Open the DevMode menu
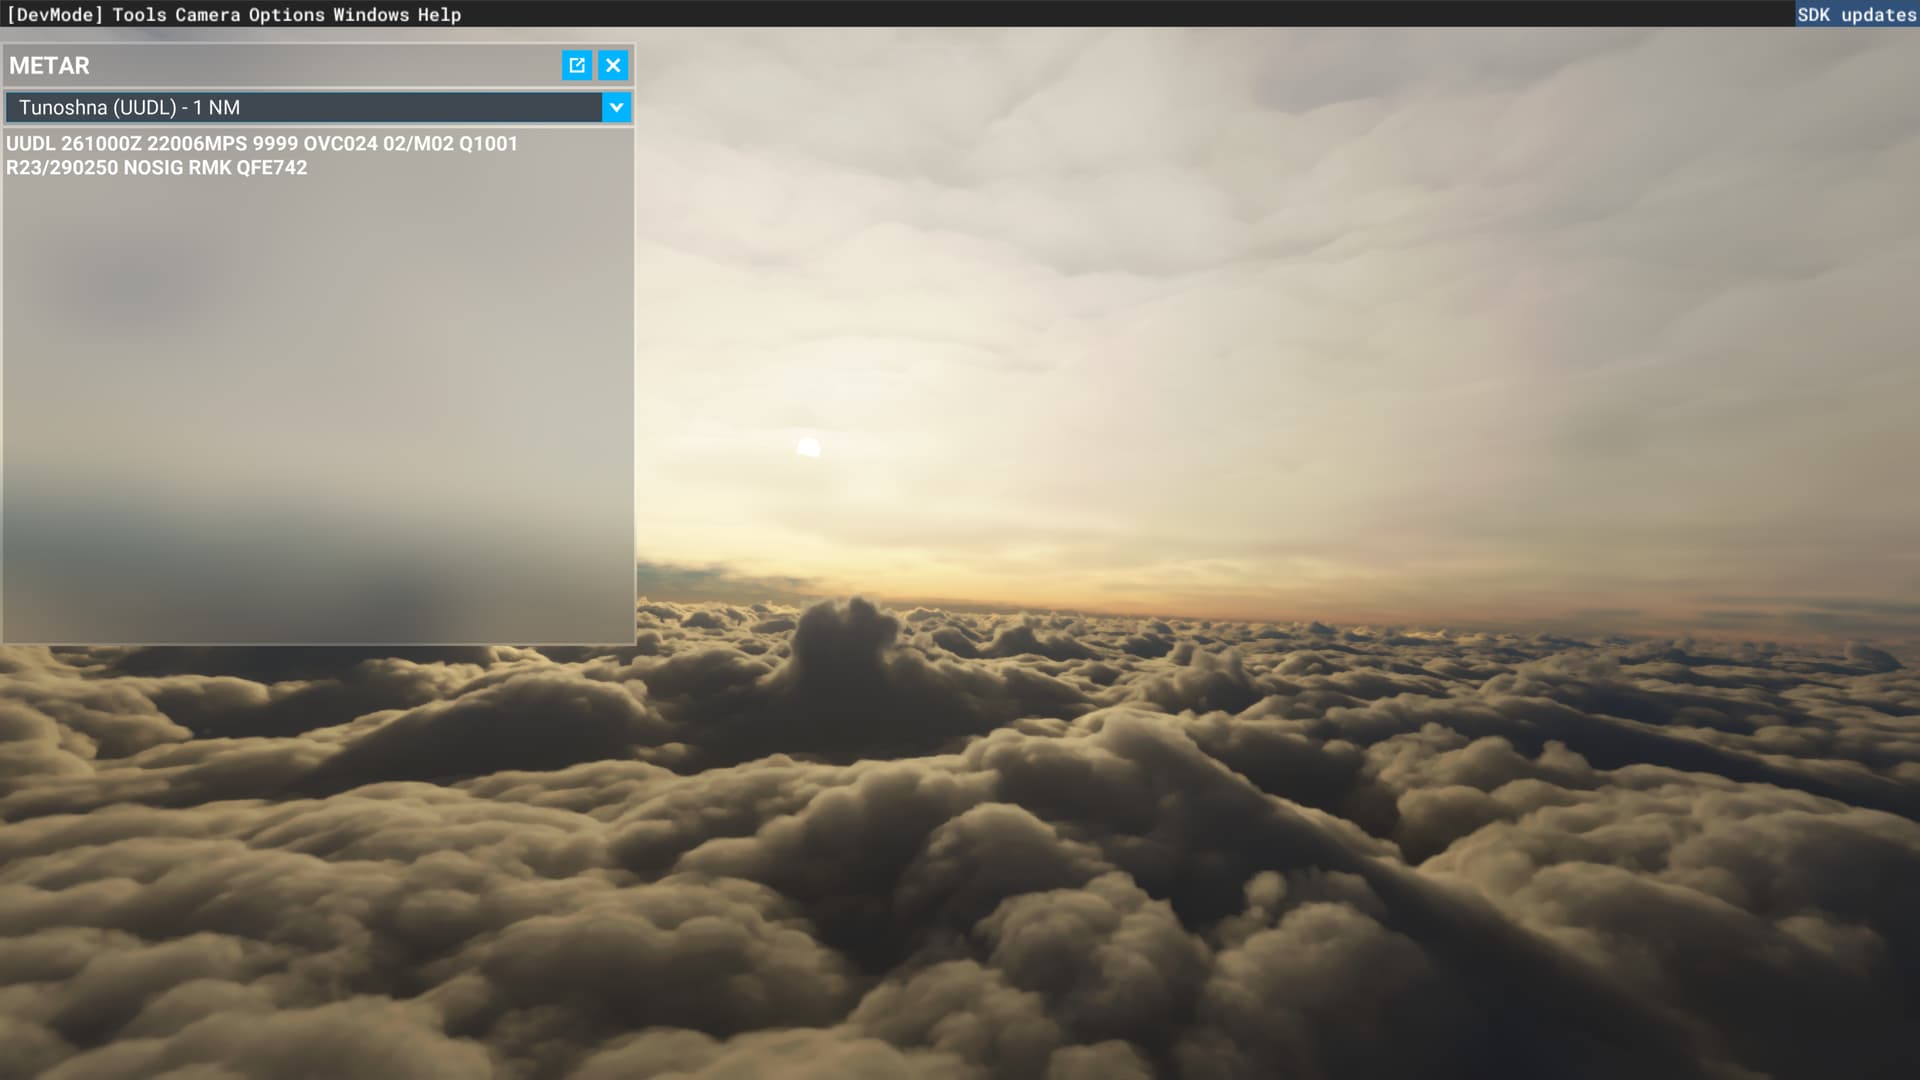The width and height of the screenshot is (1920, 1080). point(55,14)
